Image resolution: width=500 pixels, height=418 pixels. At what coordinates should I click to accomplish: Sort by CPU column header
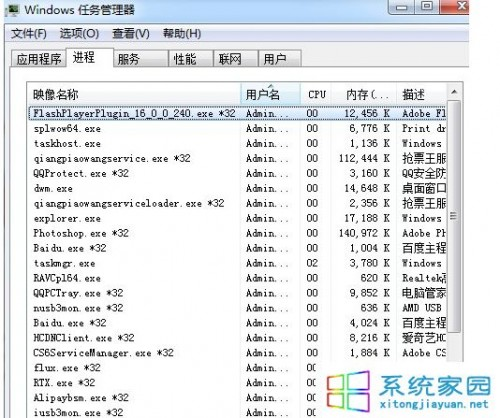pyautogui.click(x=317, y=94)
